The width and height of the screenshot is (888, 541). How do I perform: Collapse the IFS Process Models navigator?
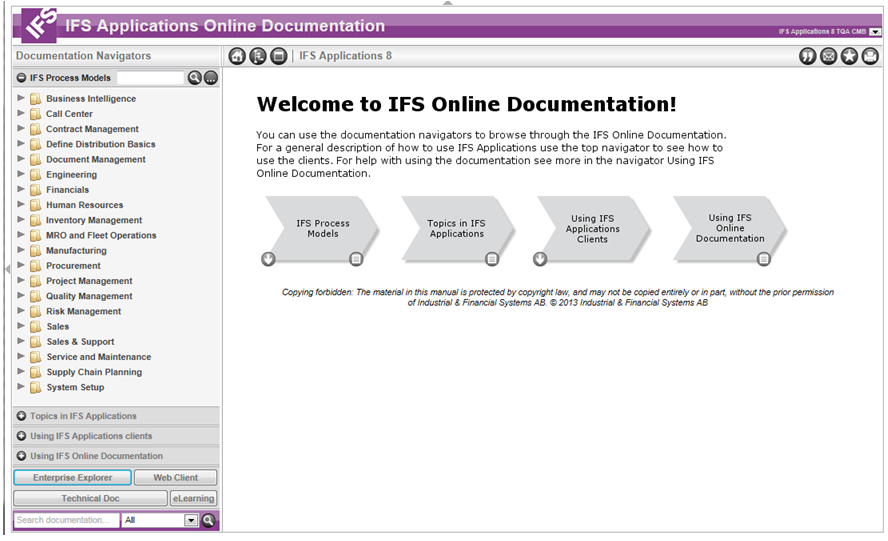coord(21,78)
